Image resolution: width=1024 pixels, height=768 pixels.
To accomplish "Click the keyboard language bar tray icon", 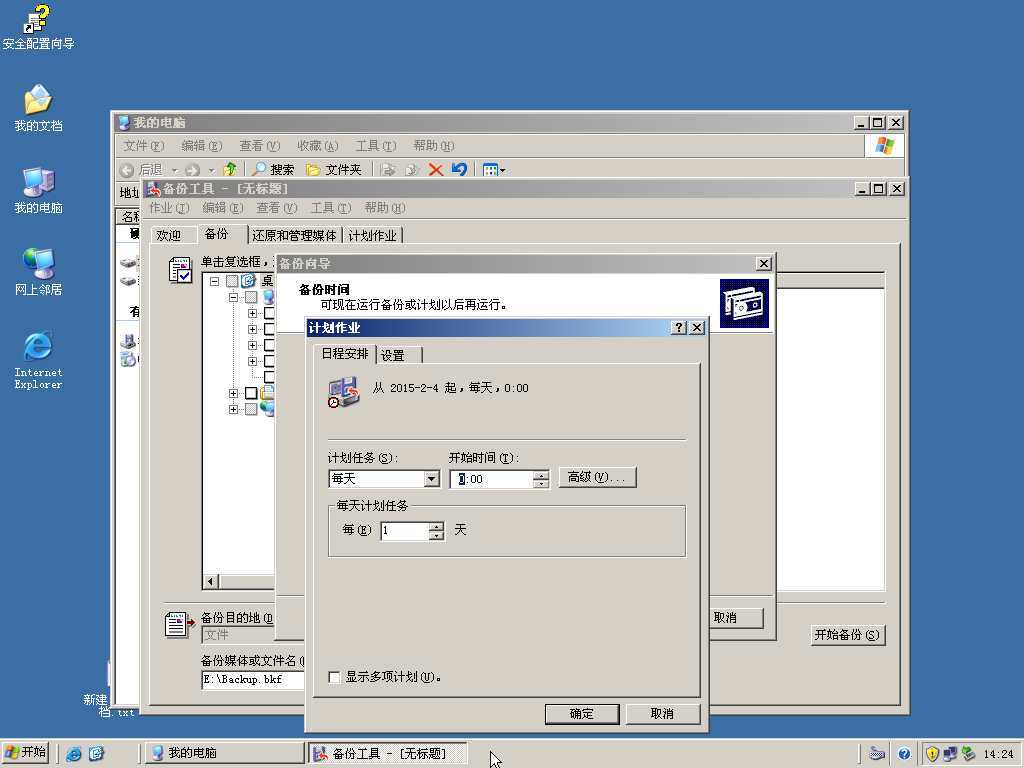I will coord(876,754).
